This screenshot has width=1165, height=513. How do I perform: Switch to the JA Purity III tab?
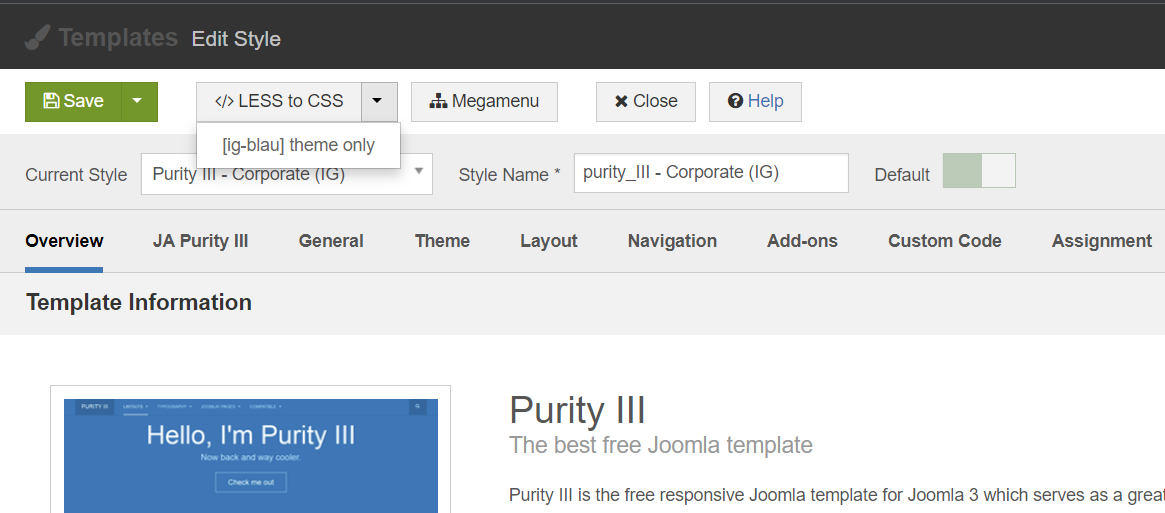200,241
